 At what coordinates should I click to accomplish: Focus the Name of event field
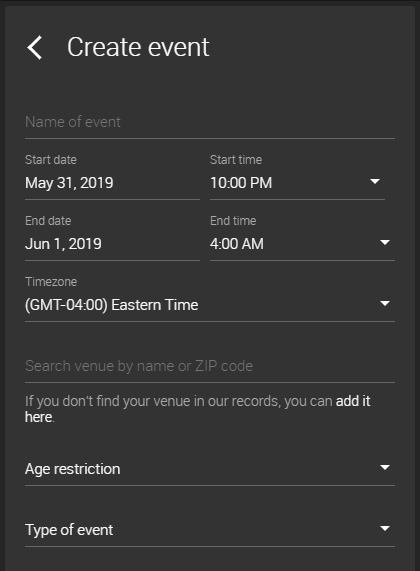210,122
